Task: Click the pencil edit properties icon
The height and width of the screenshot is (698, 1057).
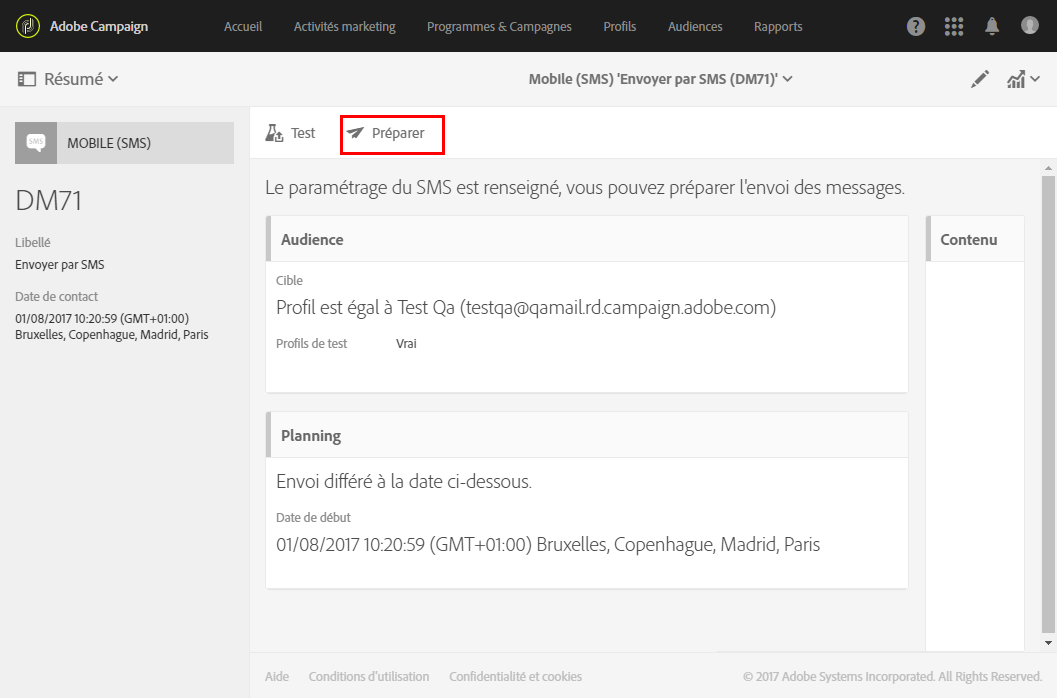Action: click(980, 79)
